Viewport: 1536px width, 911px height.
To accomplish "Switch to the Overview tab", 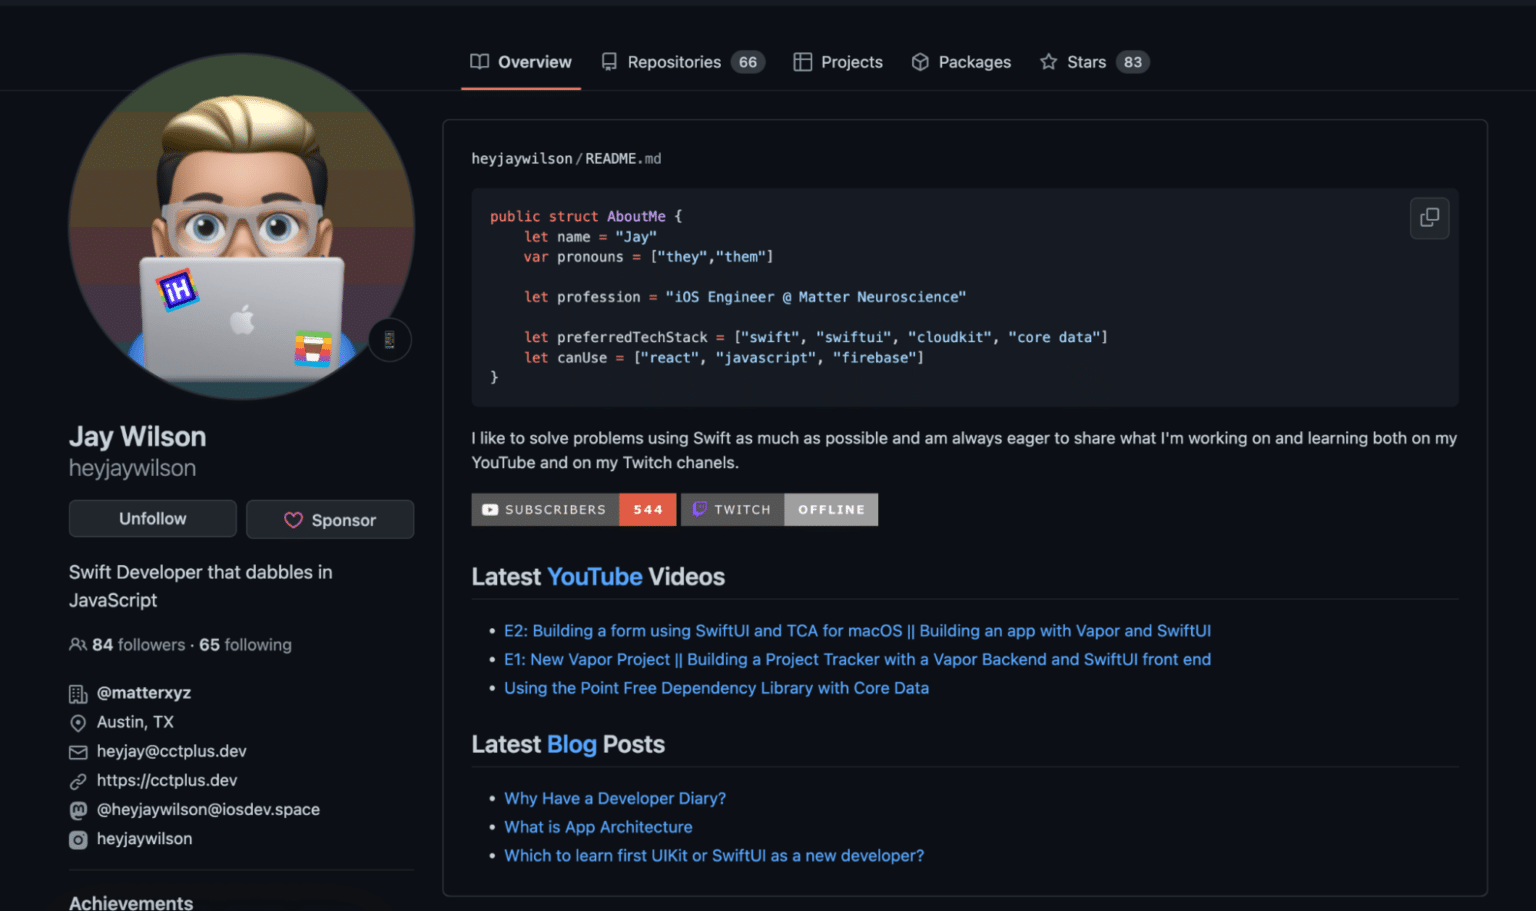I will pos(520,61).
